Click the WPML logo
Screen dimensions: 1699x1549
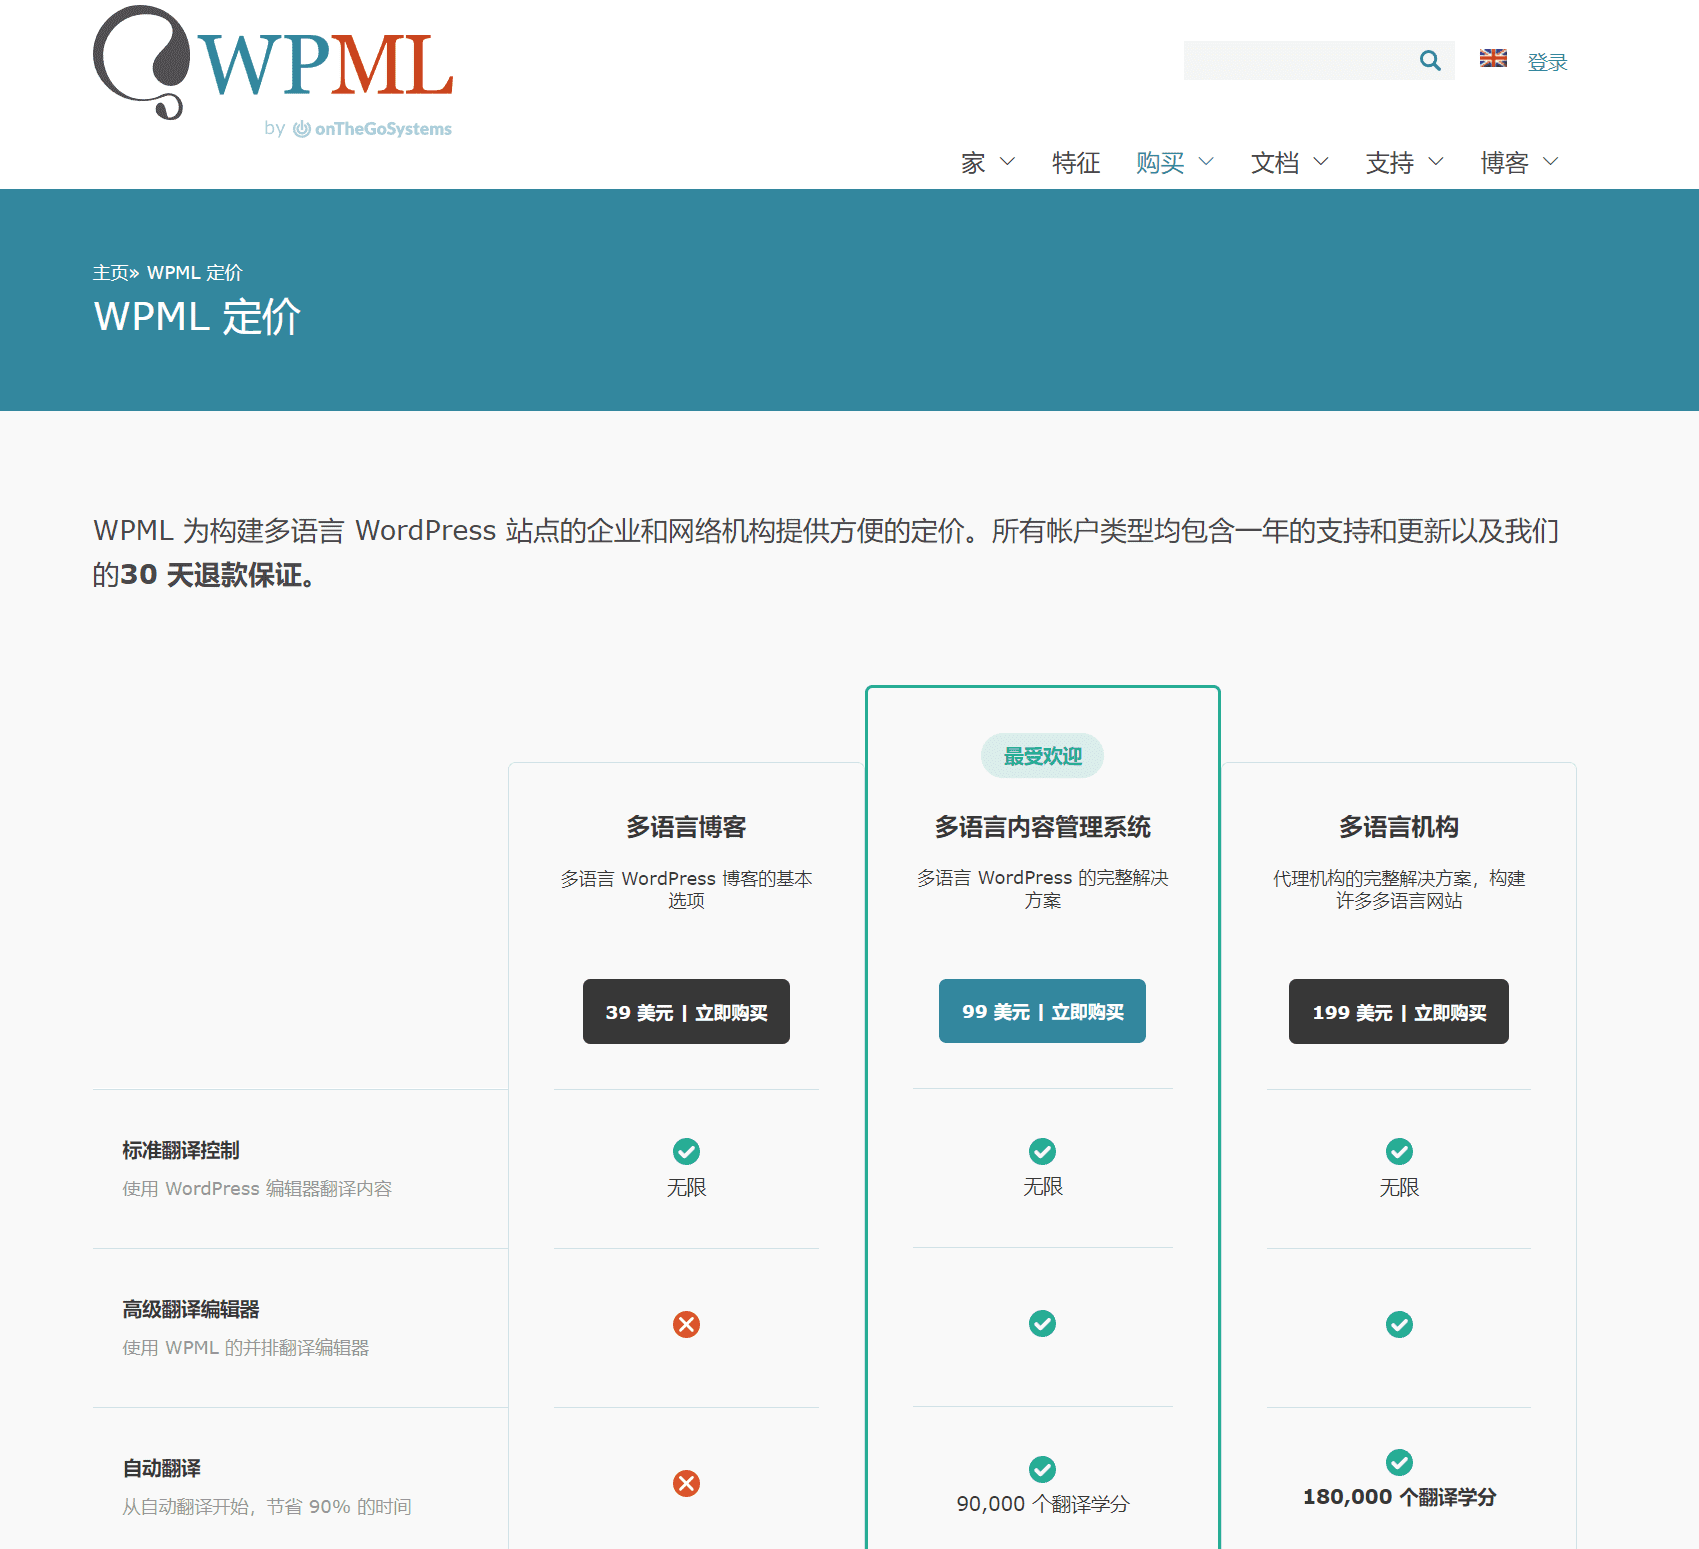272,60
